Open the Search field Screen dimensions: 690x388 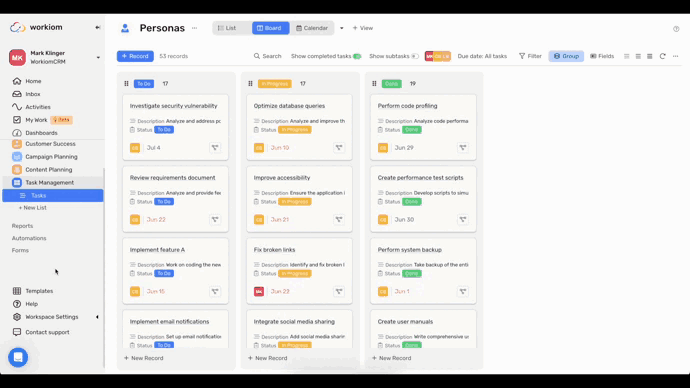click(268, 56)
